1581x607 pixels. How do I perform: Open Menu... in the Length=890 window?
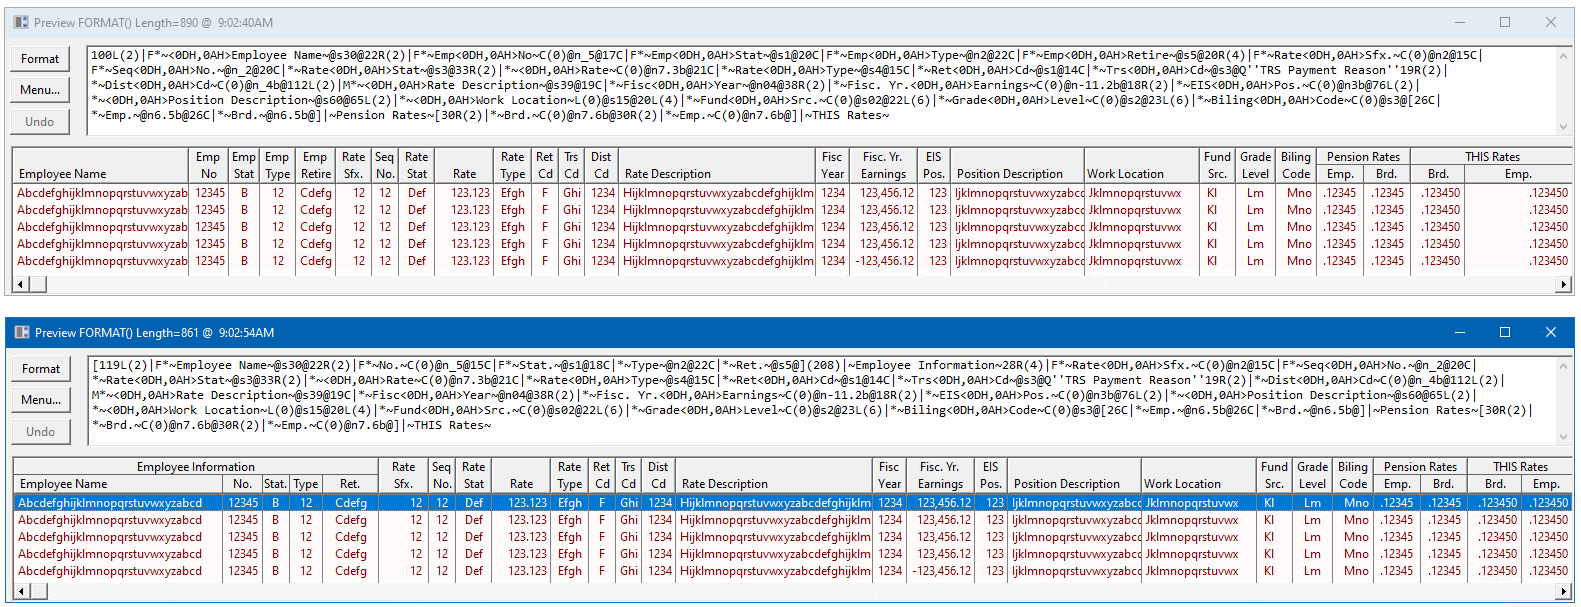pos(40,90)
